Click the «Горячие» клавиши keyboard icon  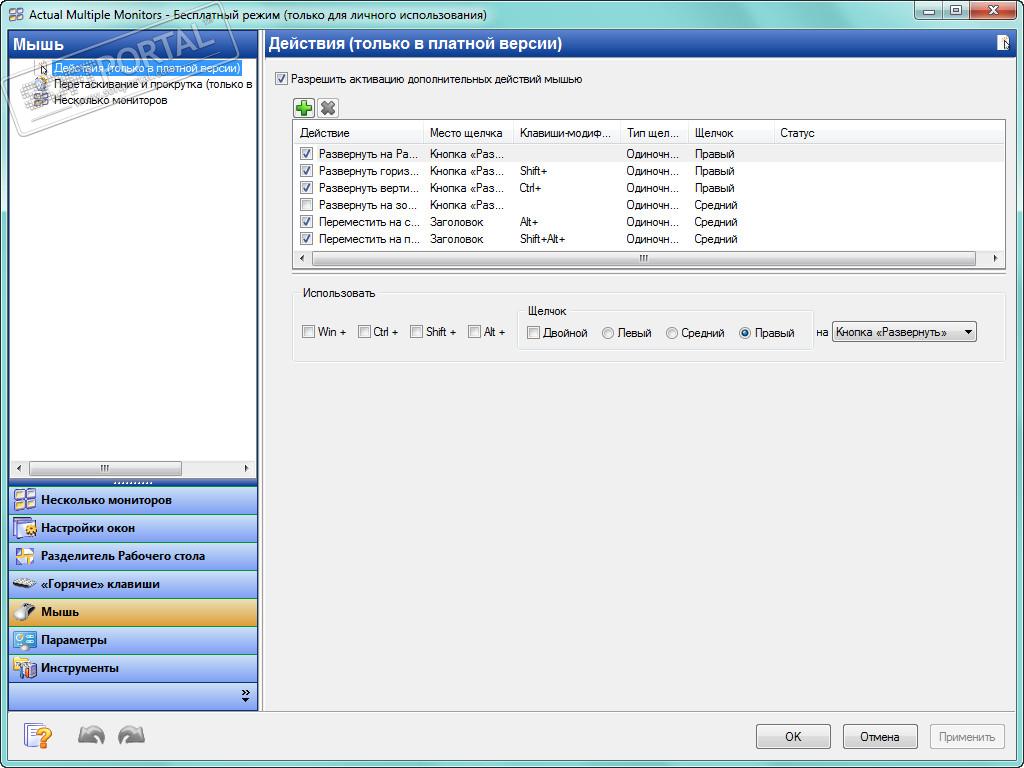(25, 583)
